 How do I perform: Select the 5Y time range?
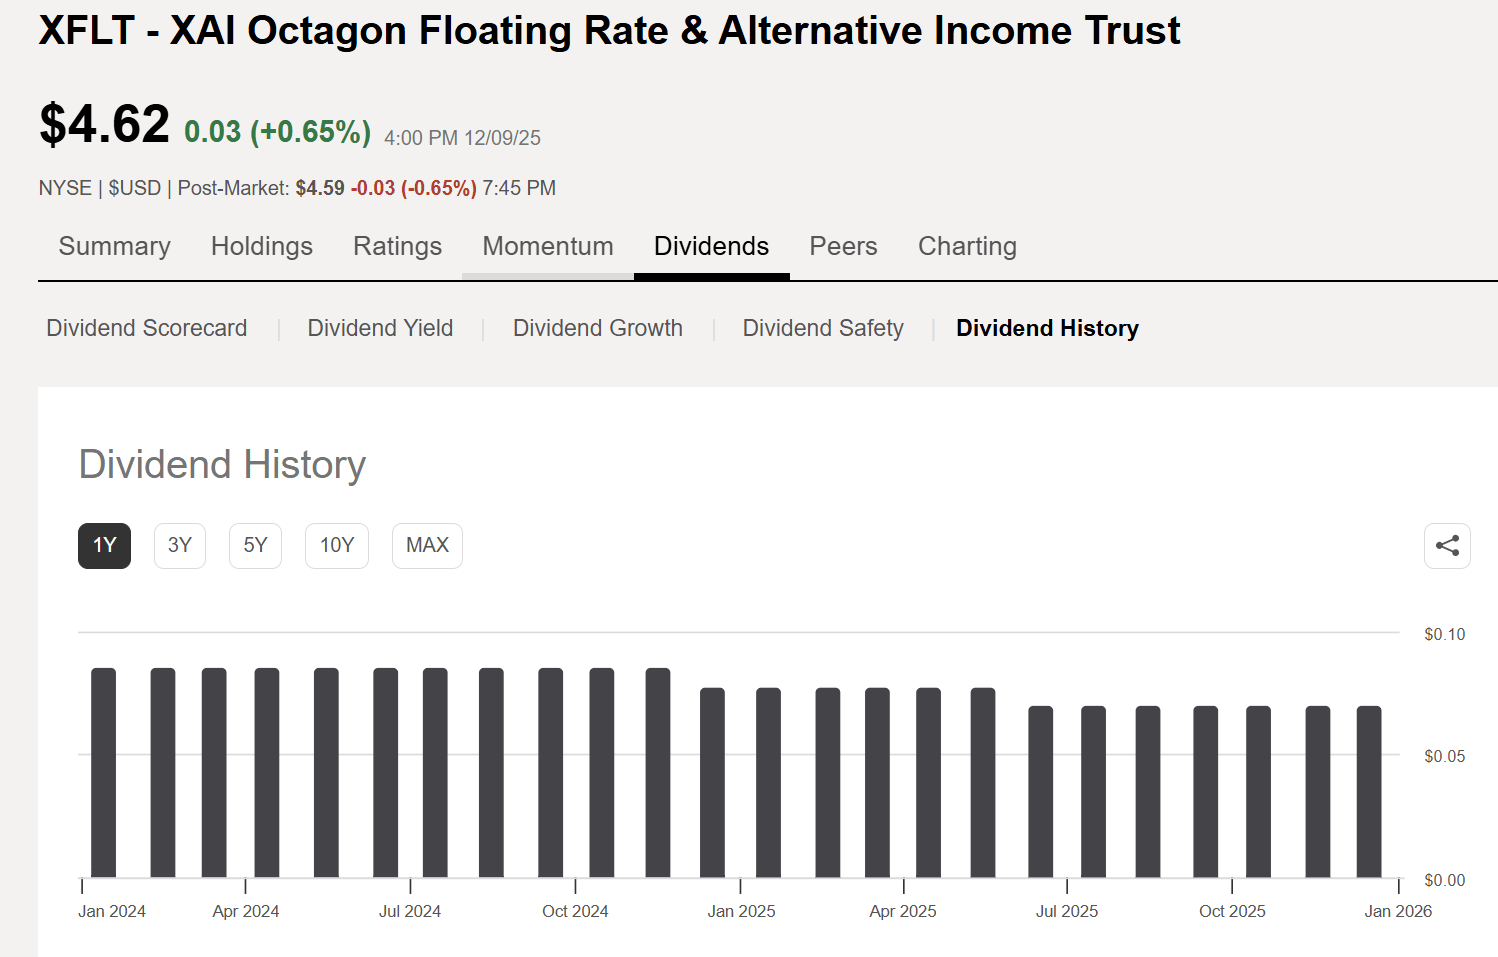(255, 545)
